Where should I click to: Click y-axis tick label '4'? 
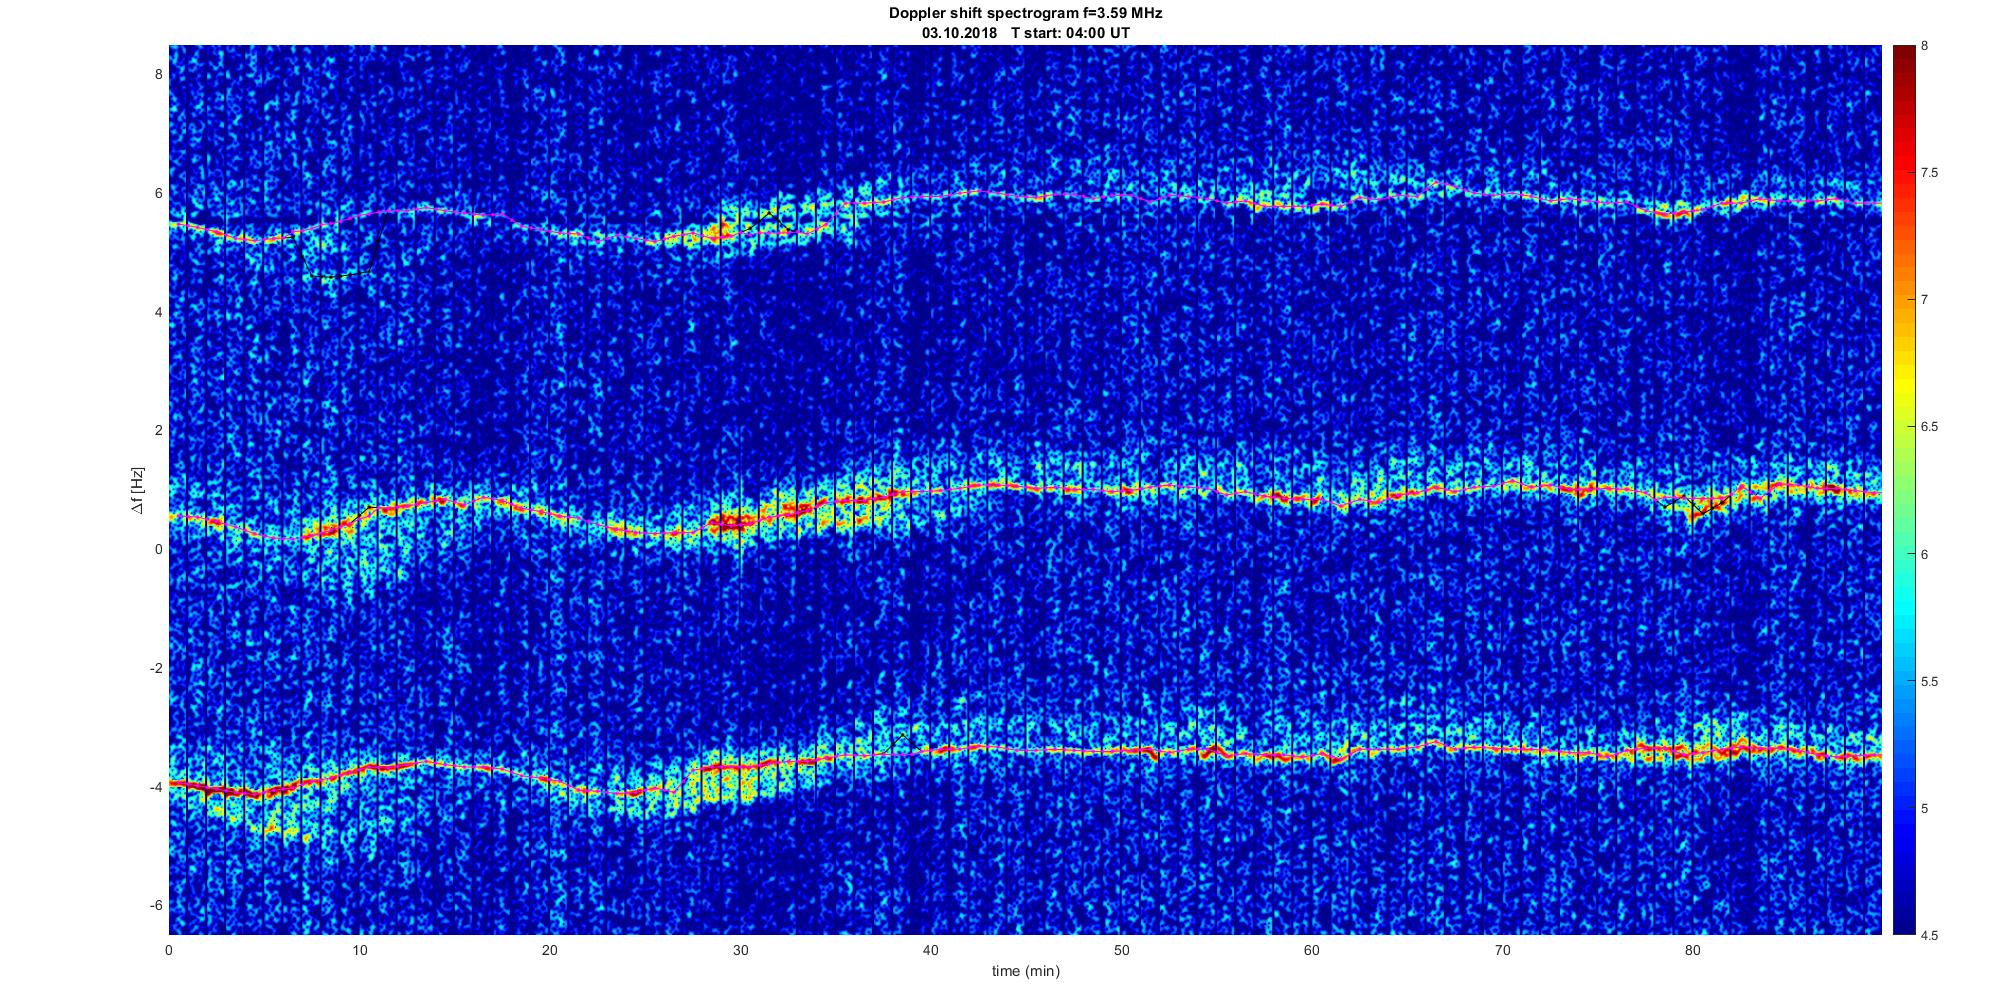click(157, 312)
